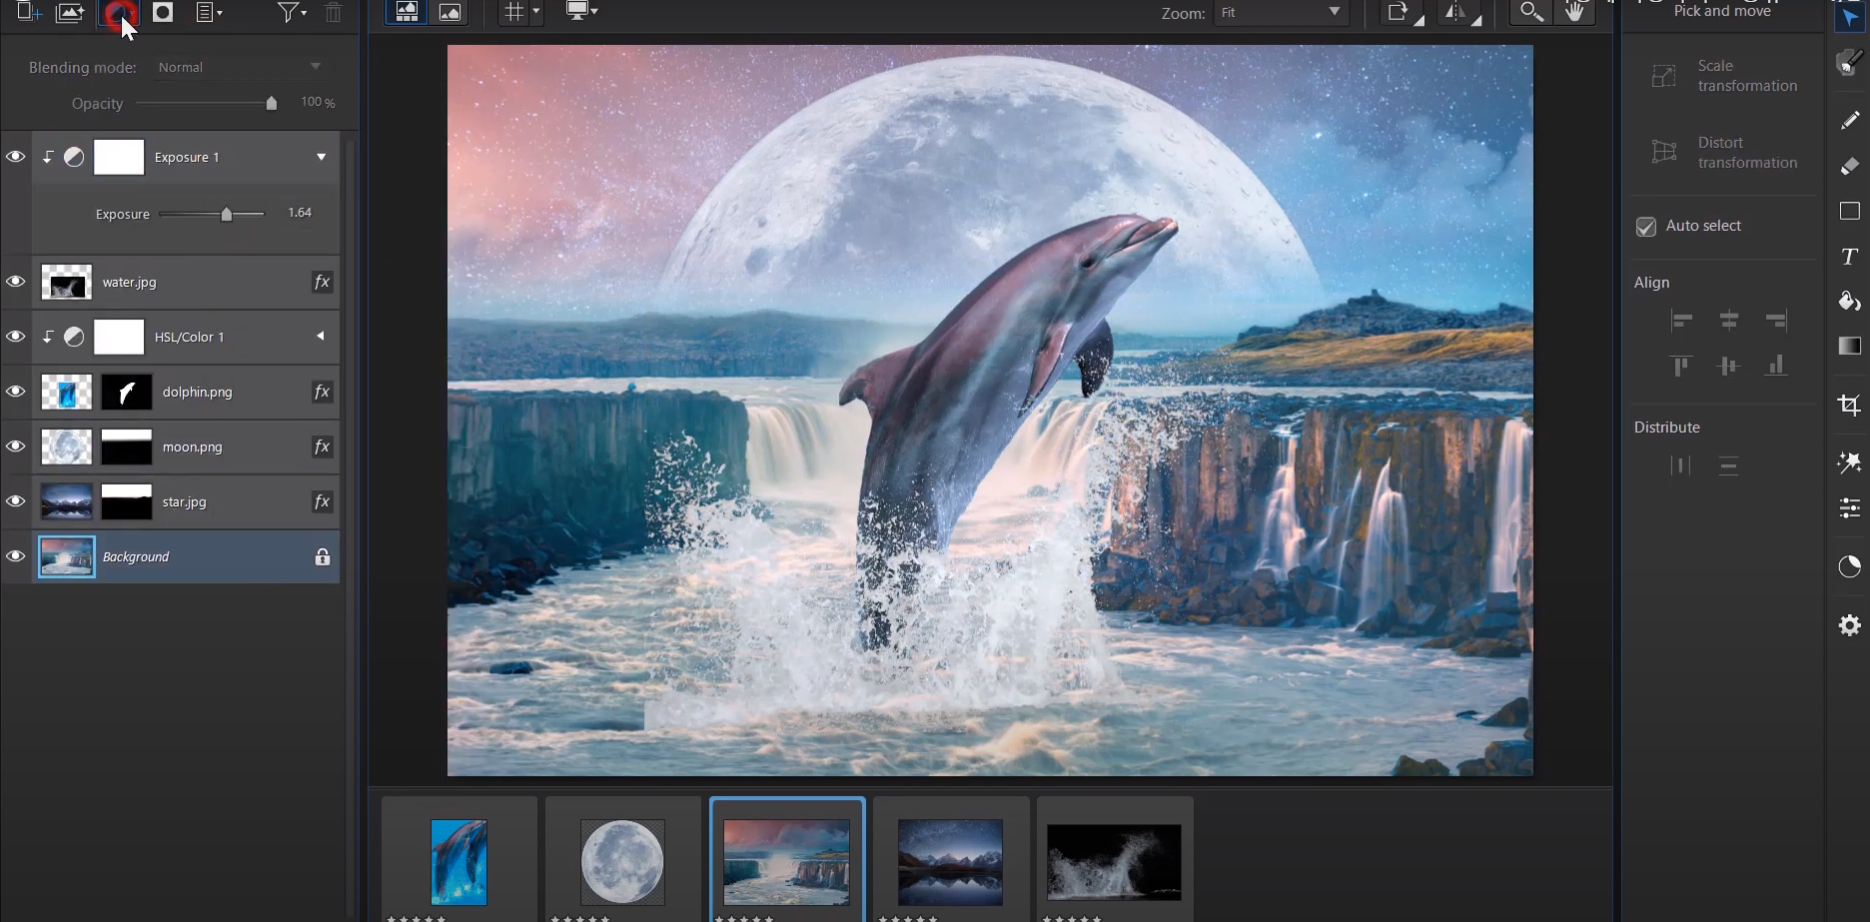Switch to viewer with browser strip mode

coord(406,12)
